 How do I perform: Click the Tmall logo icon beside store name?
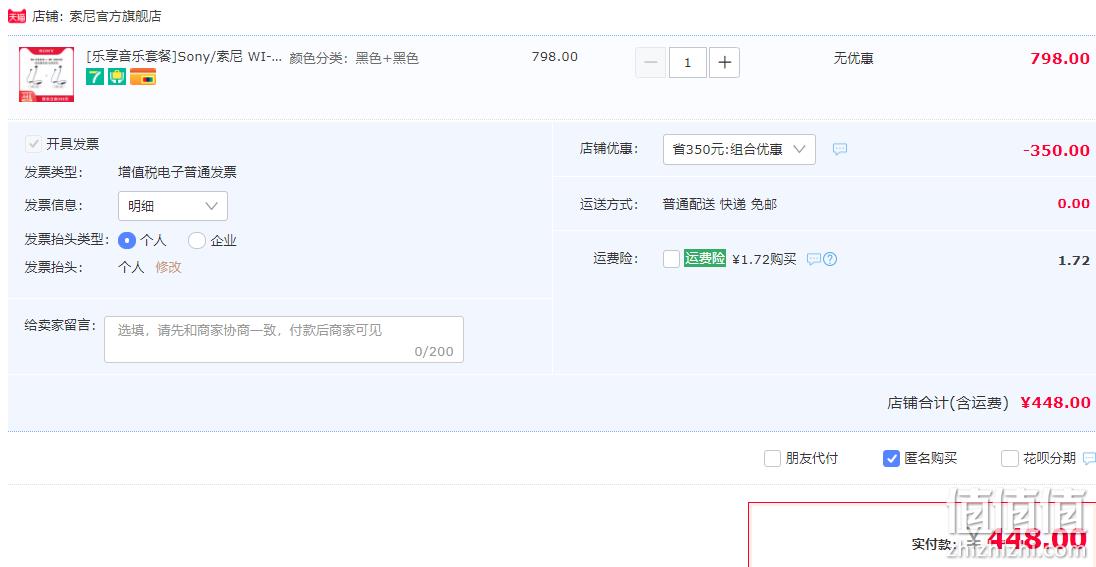click(17, 16)
